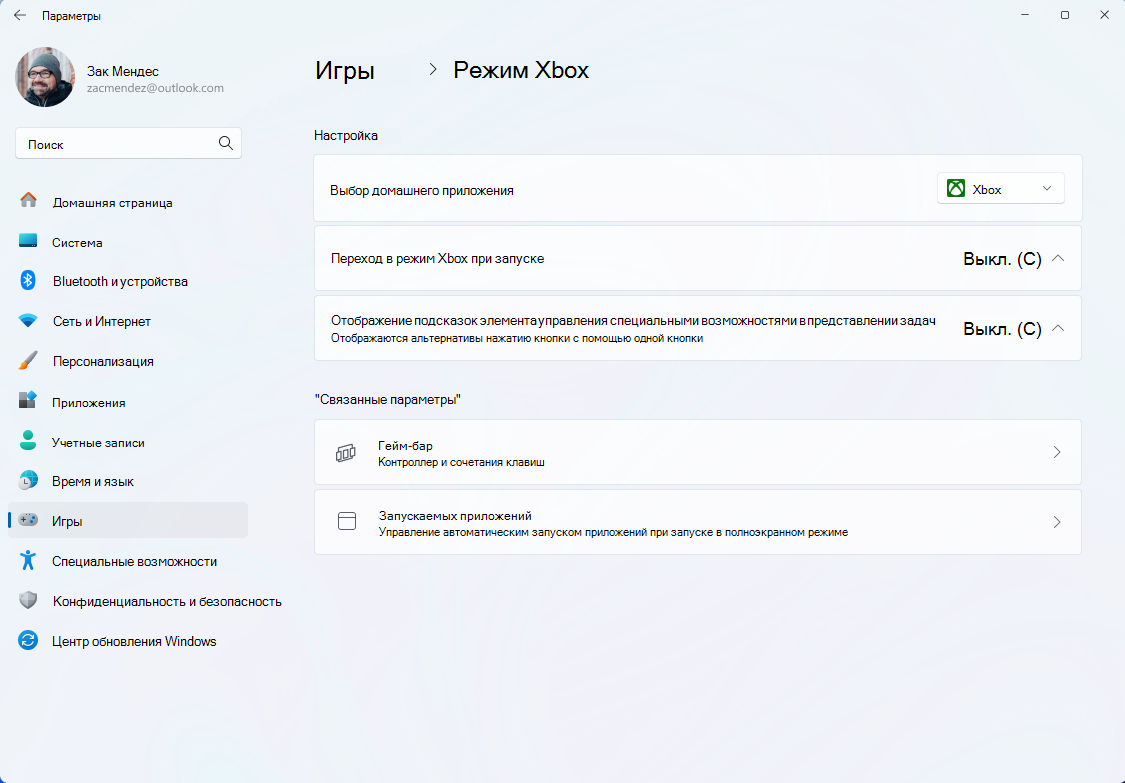Open the Специальные возможности accessibility icon
The image size is (1125, 783).
coord(28,561)
